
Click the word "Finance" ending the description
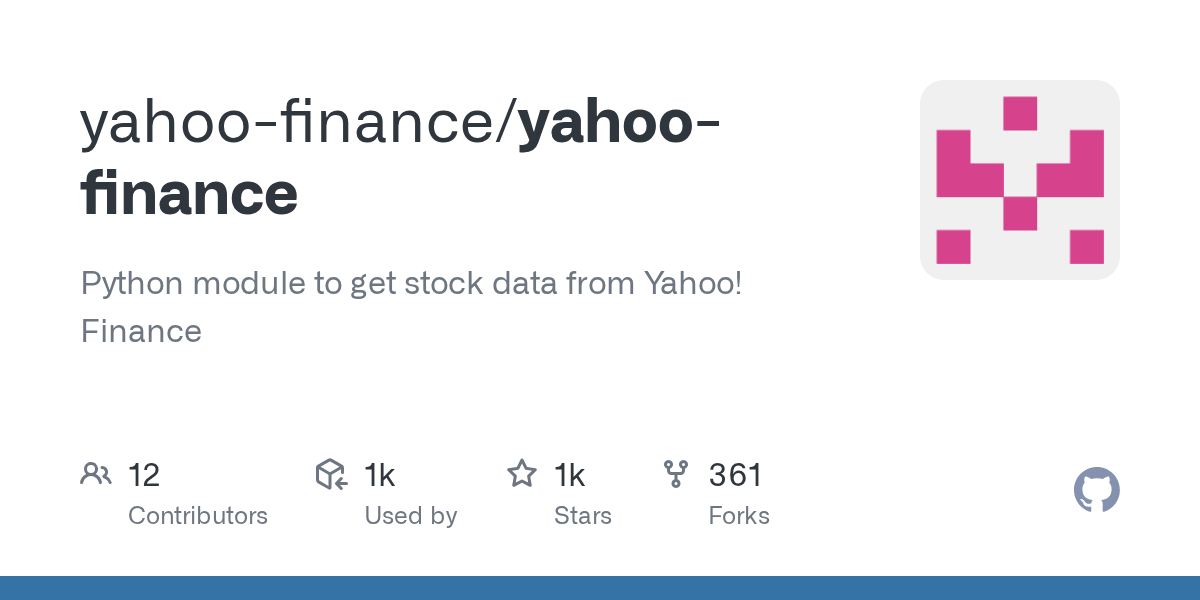141,331
